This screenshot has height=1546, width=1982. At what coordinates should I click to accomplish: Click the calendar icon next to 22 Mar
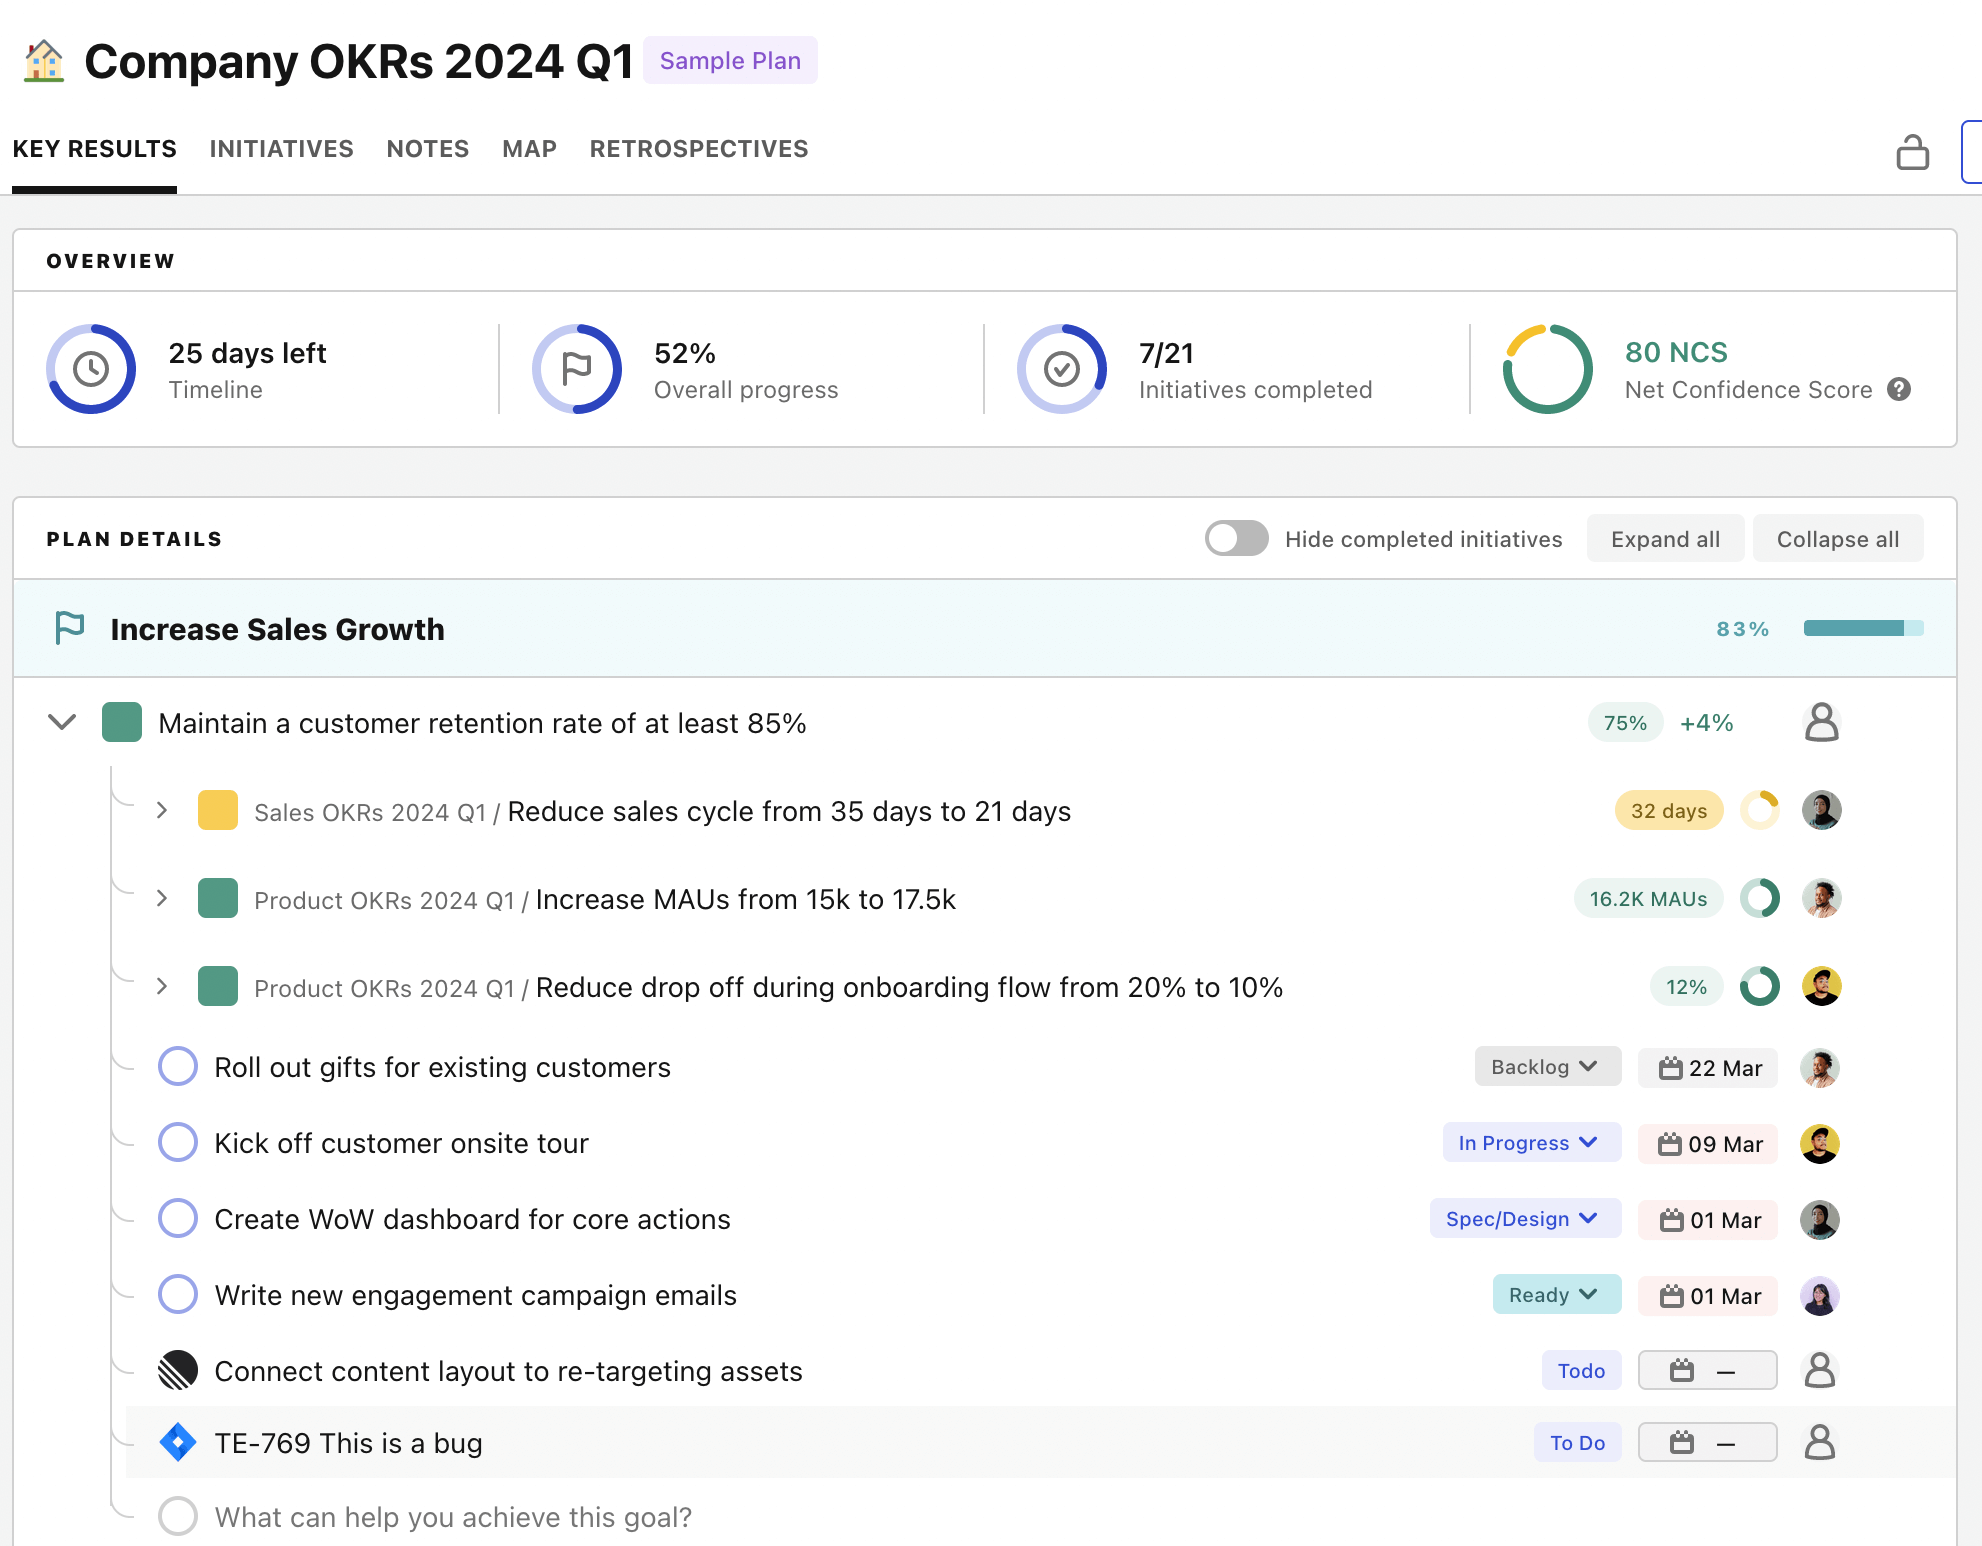click(x=1671, y=1067)
